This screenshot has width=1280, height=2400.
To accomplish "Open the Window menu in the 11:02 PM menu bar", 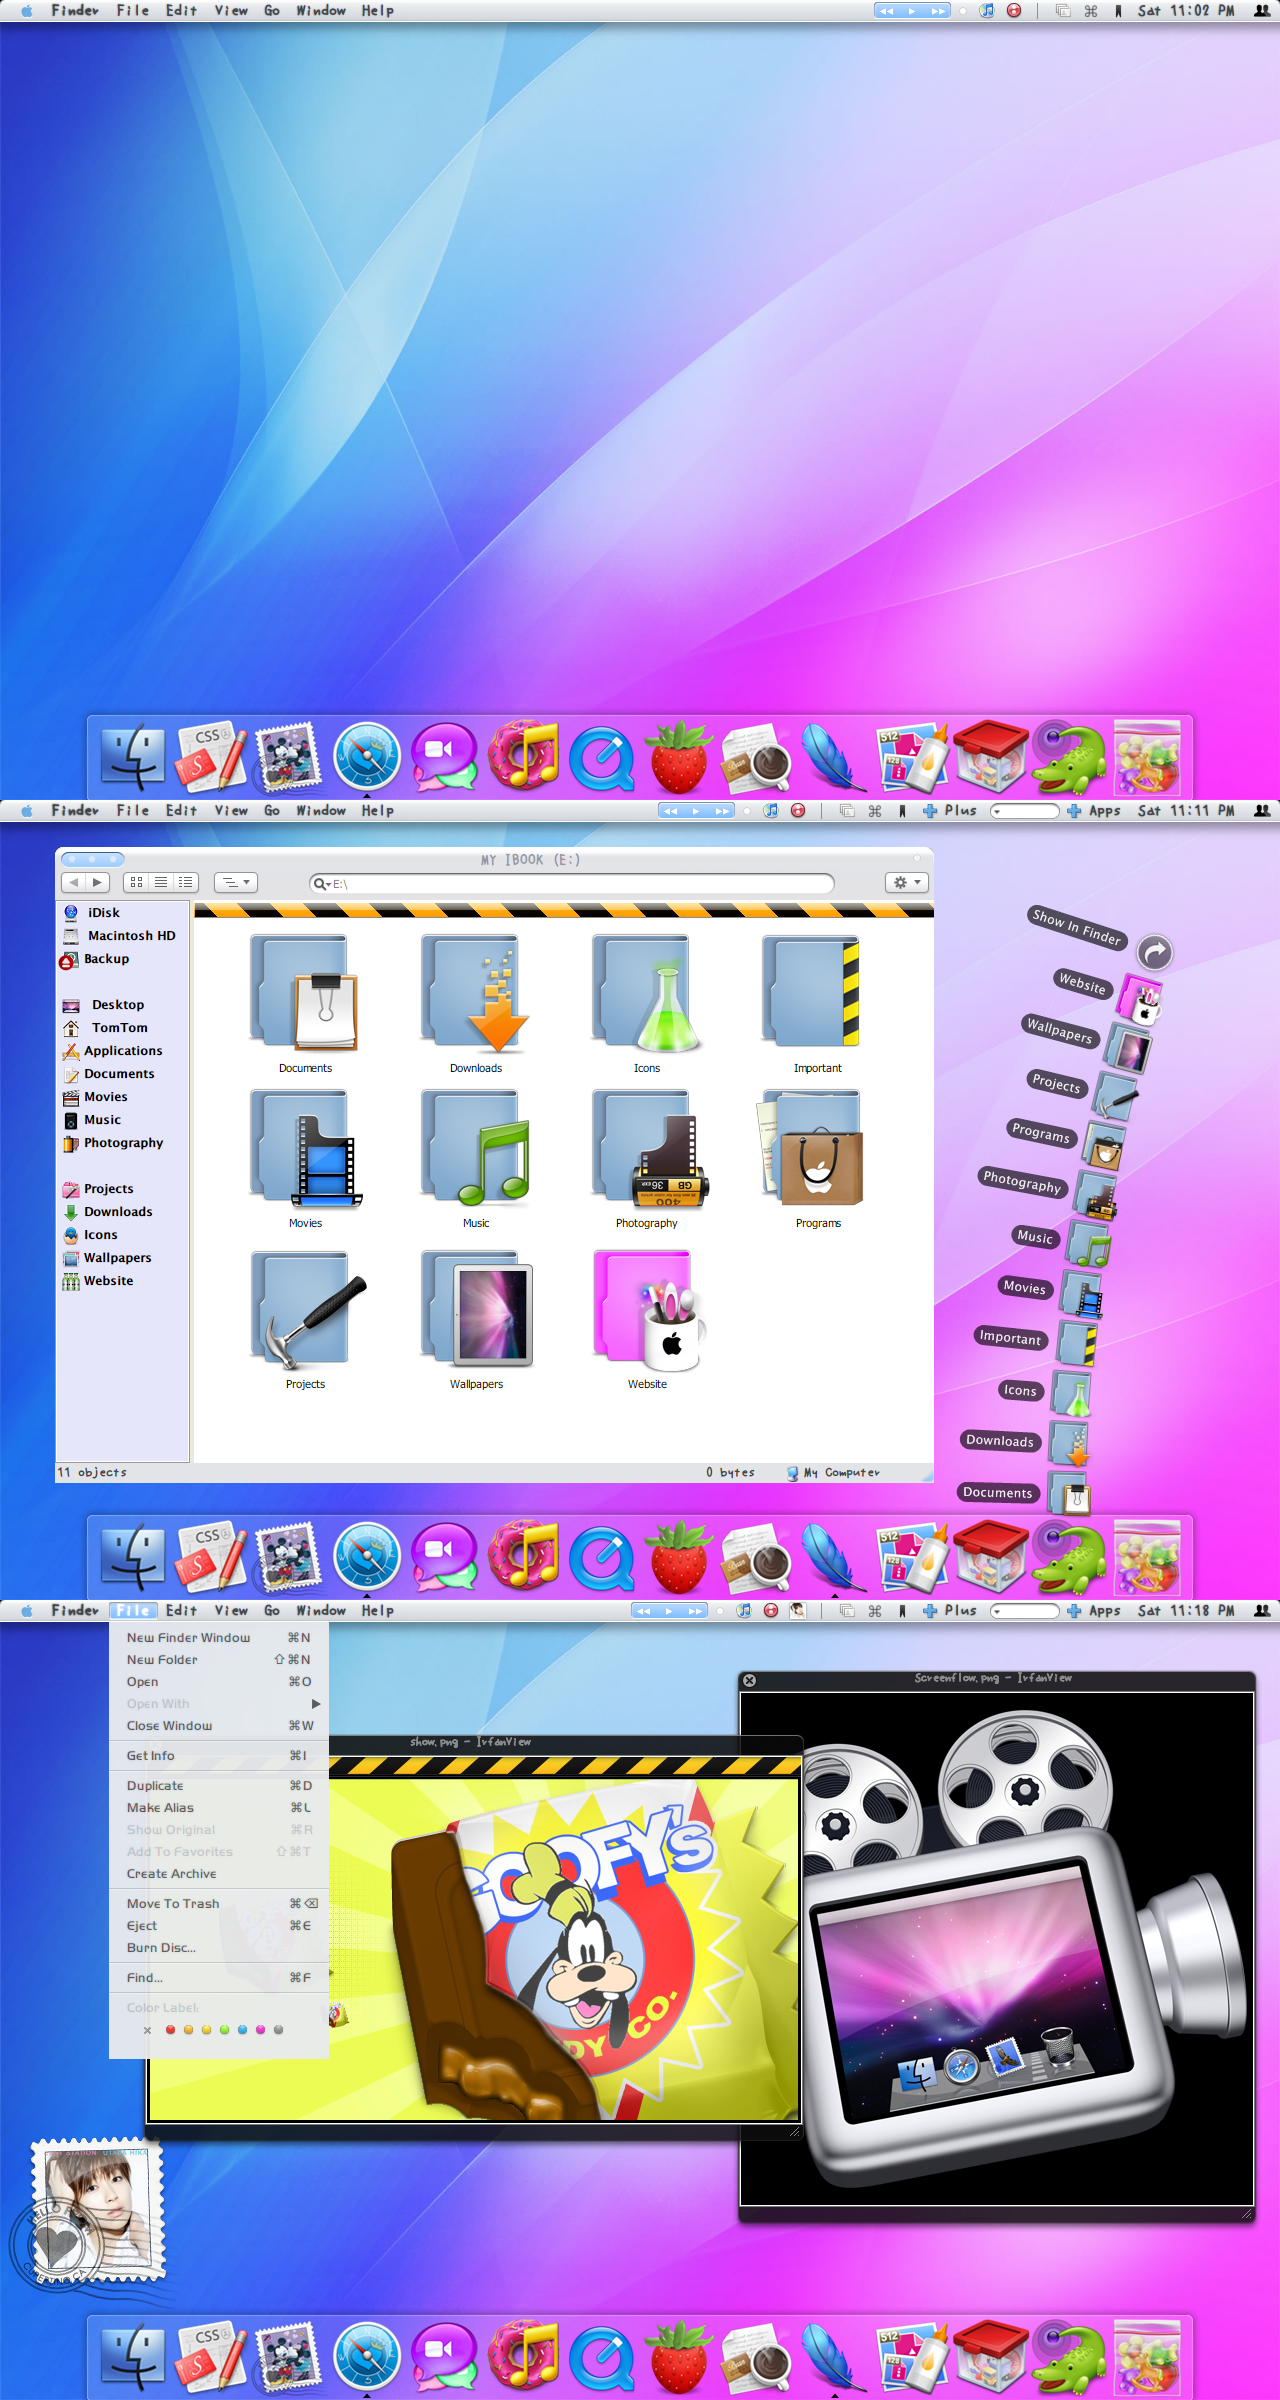I will [321, 11].
